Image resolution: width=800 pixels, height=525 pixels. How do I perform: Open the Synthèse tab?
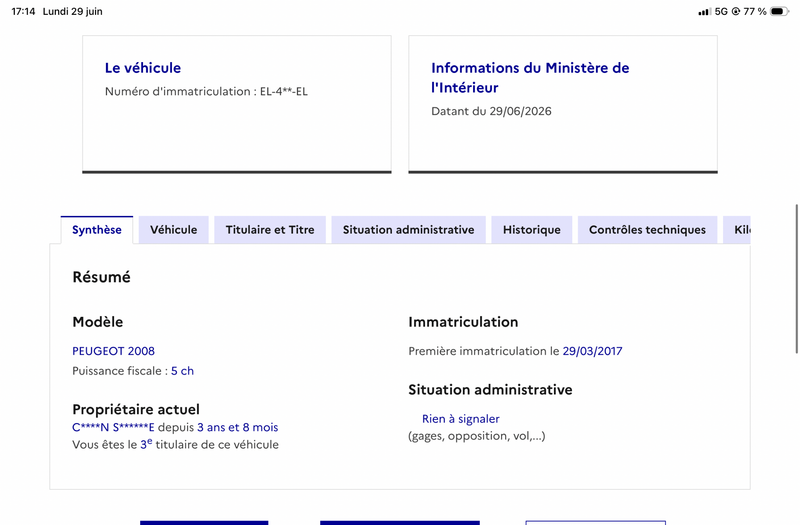coord(97,230)
